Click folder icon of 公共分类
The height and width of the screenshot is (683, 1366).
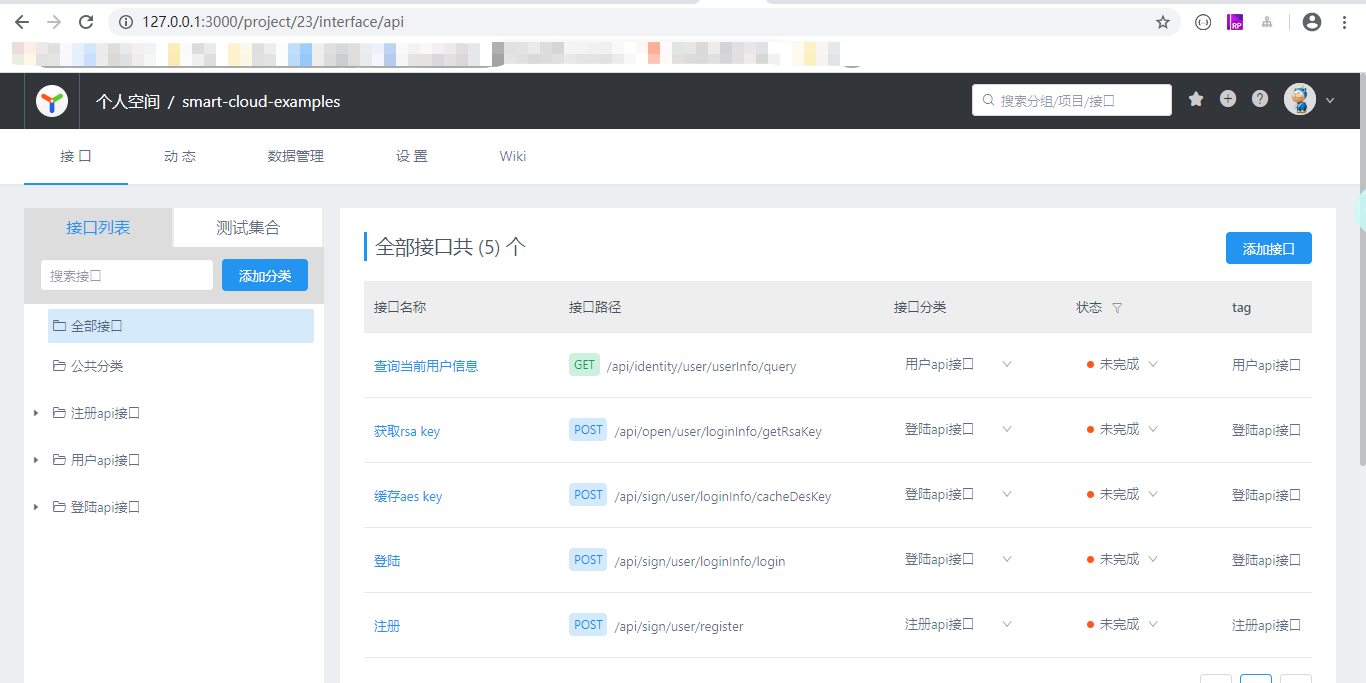click(x=59, y=366)
